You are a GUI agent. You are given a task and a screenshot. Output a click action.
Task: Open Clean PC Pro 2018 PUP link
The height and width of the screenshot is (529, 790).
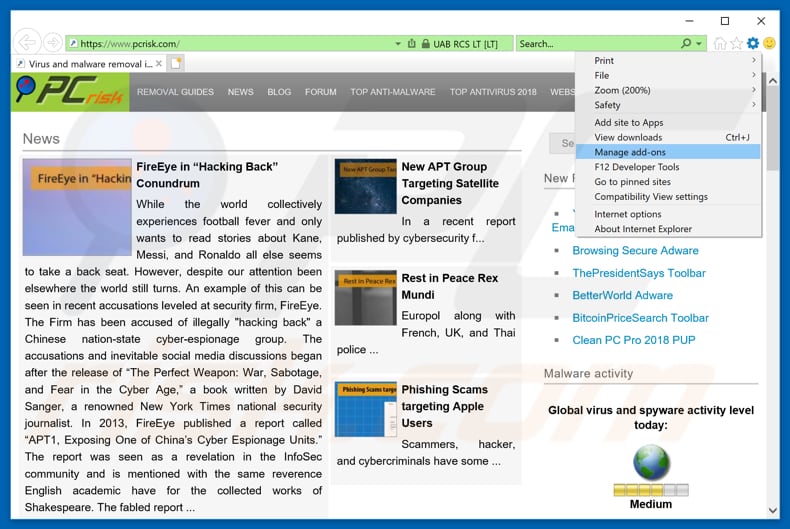click(x=634, y=340)
